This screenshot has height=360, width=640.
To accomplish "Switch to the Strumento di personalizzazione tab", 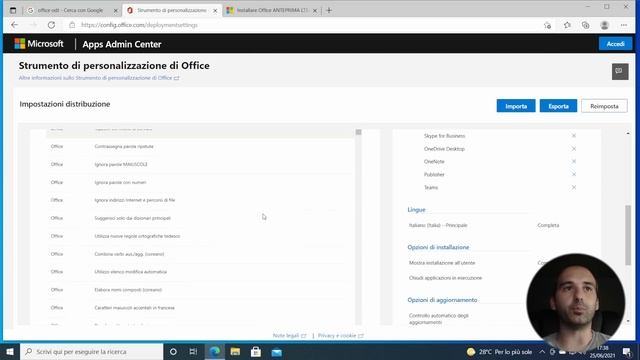I will 171,10.
